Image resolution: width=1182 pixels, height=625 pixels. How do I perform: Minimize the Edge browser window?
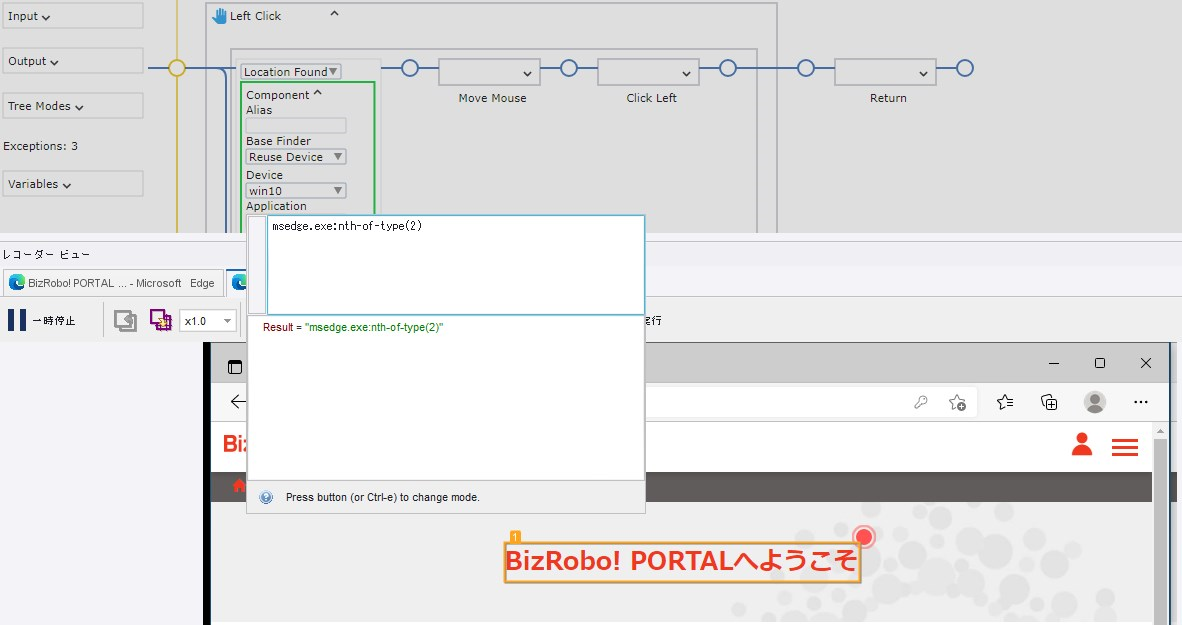click(x=1054, y=363)
